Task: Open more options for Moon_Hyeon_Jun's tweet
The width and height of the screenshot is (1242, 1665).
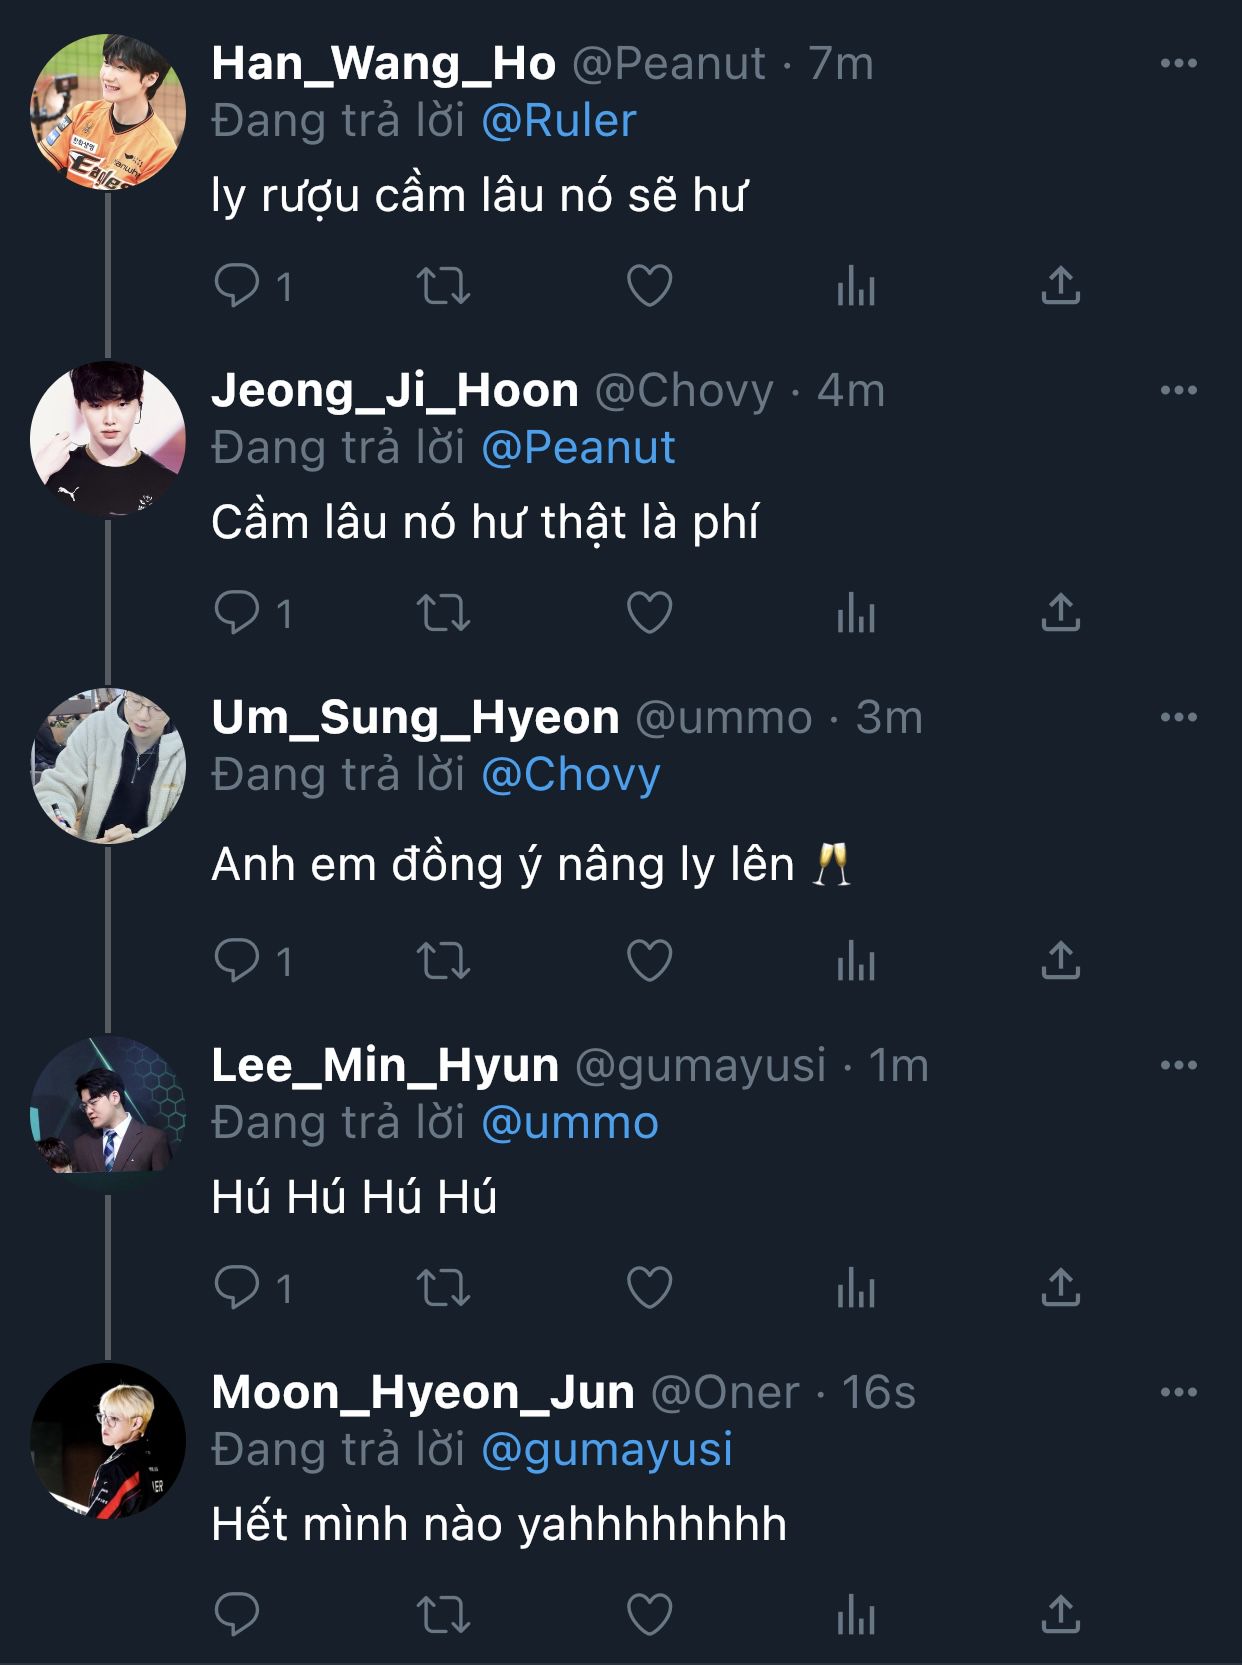Action: click(x=1178, y=1392)
